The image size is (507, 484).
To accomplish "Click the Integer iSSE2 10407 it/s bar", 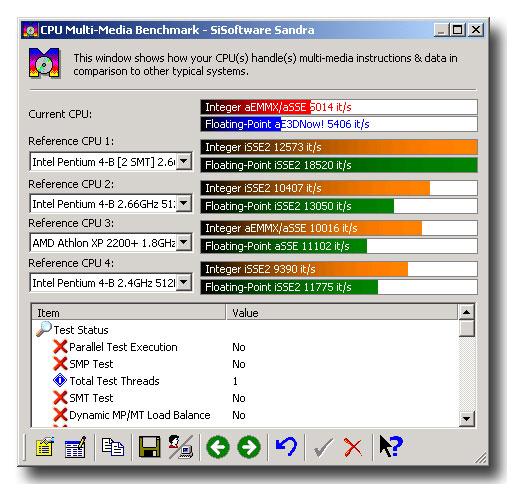I will click(x=339, y=188).
